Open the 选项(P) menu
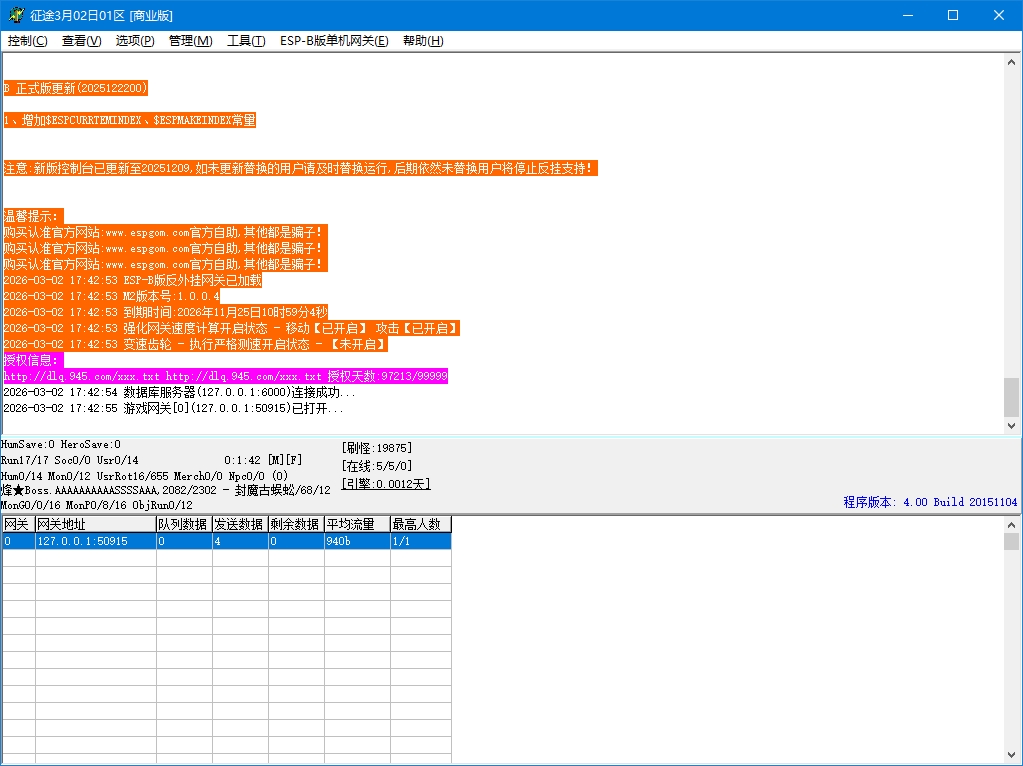This screenshot has width=1023, height=766. 135,41
